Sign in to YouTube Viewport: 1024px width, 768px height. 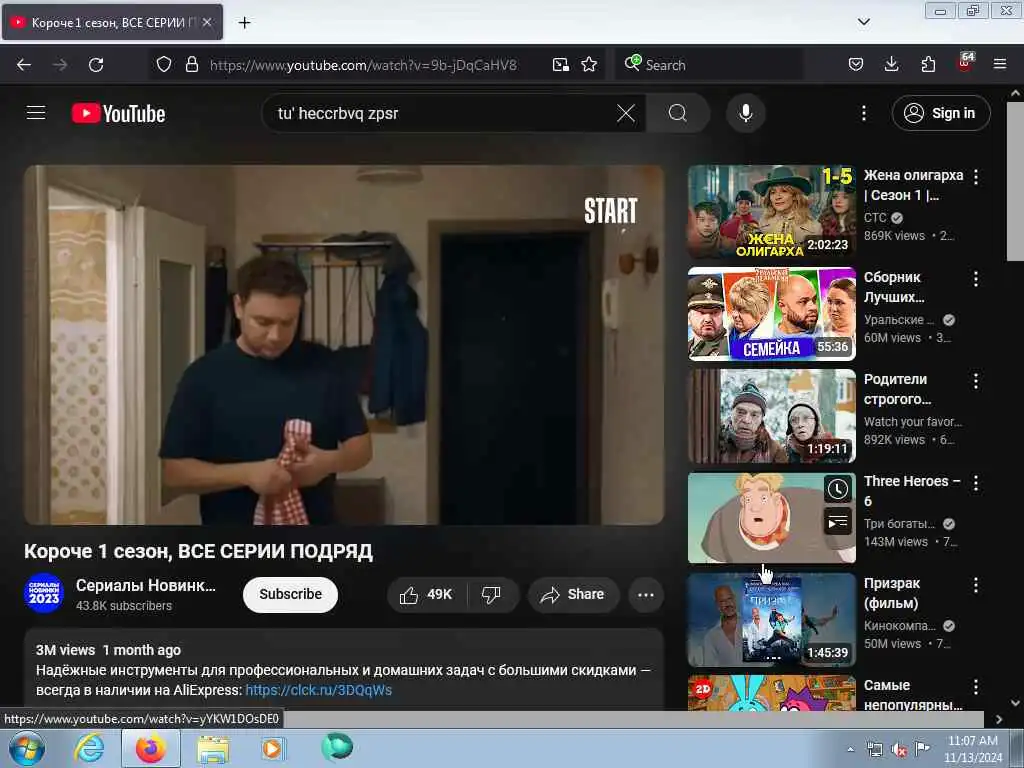click(940, 113)
